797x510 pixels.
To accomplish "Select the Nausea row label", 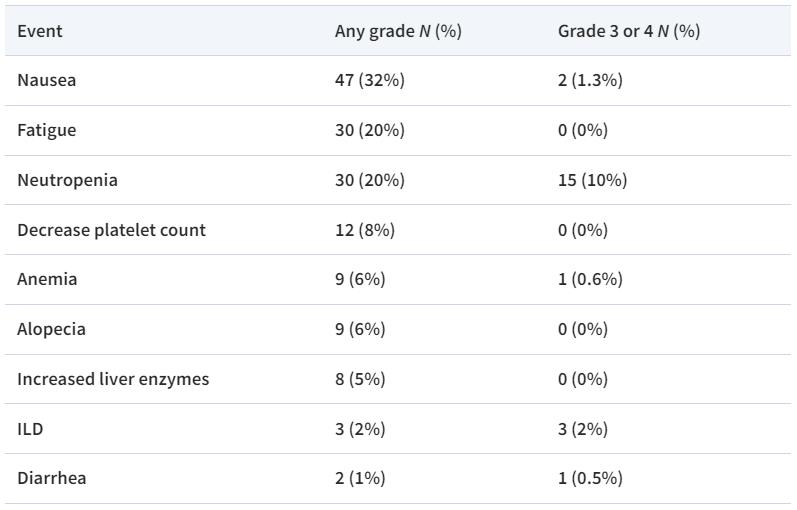I will (47, 80).
